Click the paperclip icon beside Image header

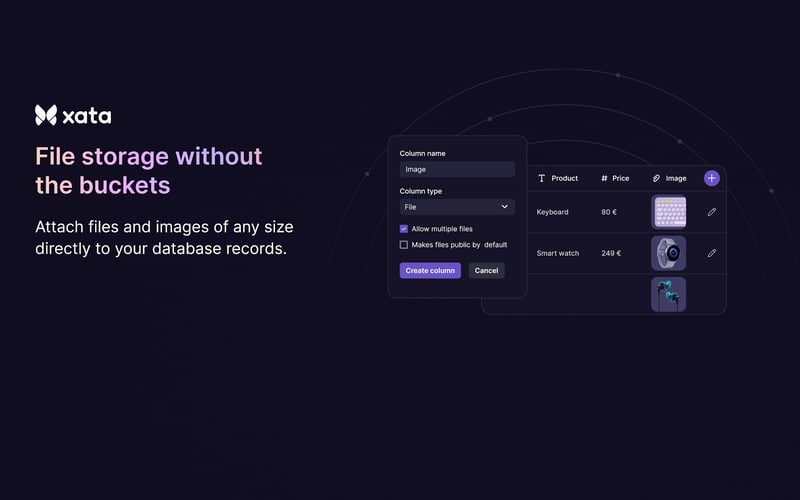pos(657,178)
